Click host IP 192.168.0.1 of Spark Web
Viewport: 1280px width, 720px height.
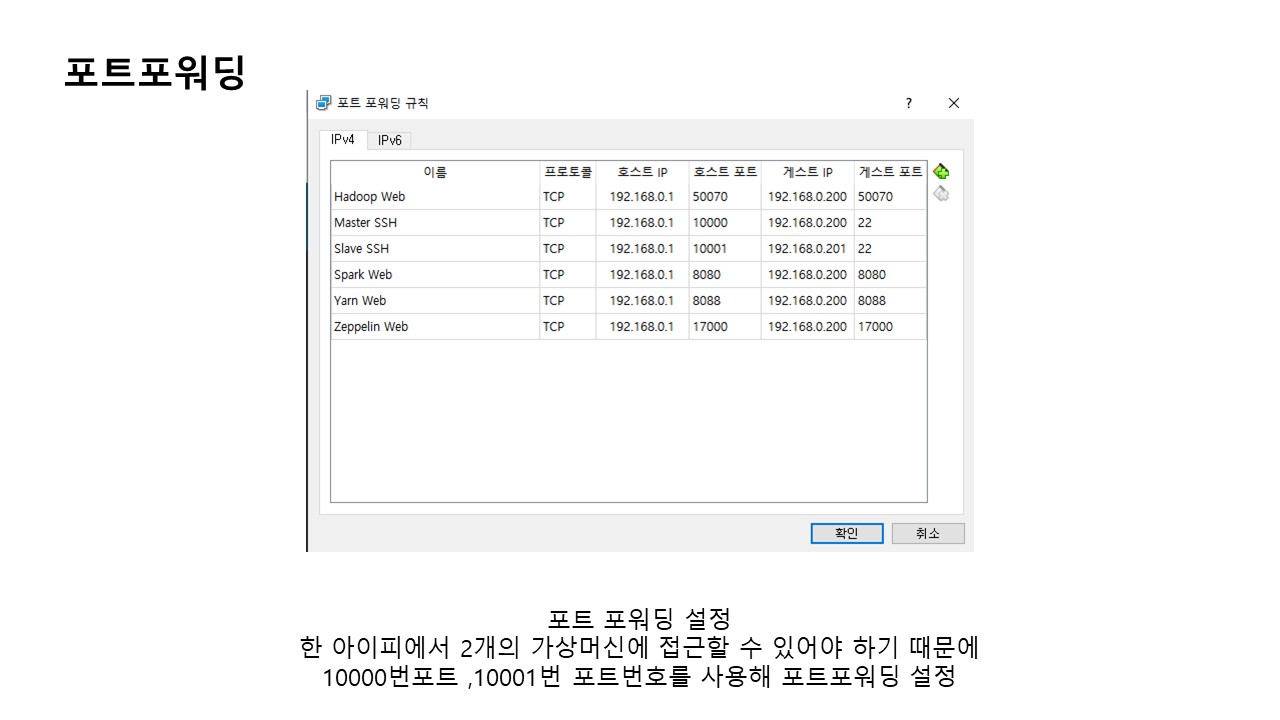tap(642, 275)
